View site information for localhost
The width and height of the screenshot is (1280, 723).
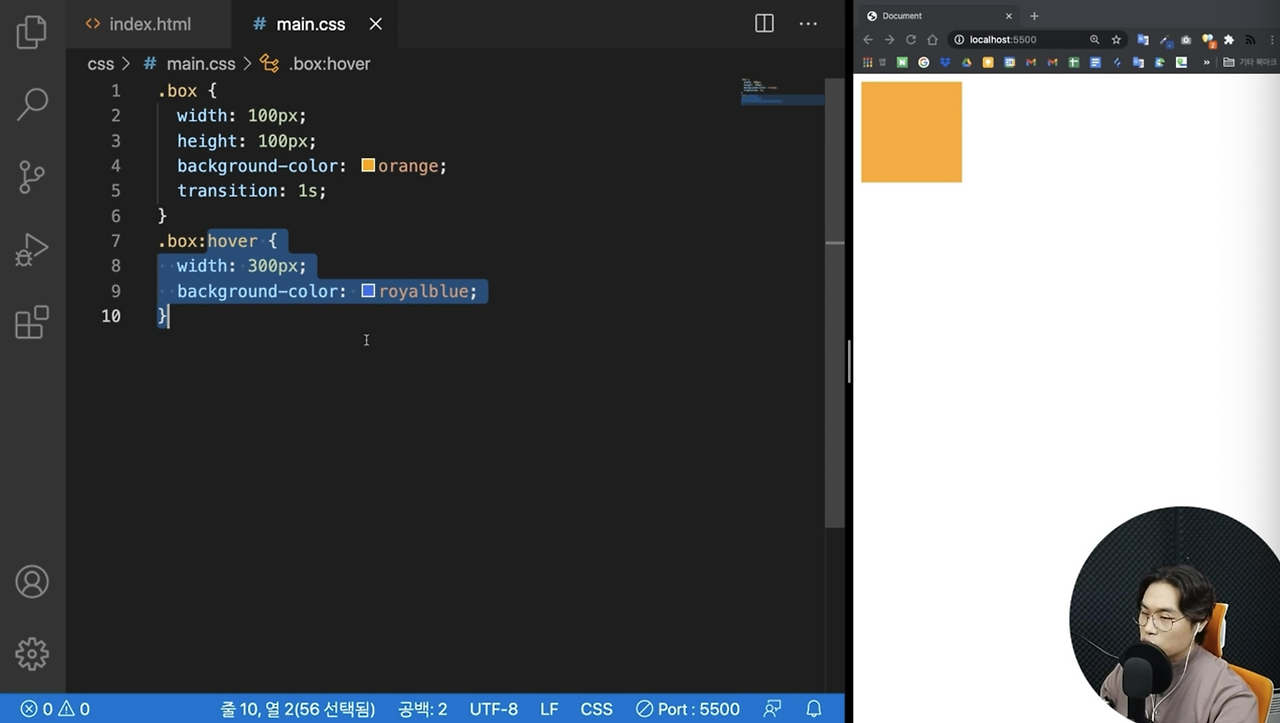(959, 40)
